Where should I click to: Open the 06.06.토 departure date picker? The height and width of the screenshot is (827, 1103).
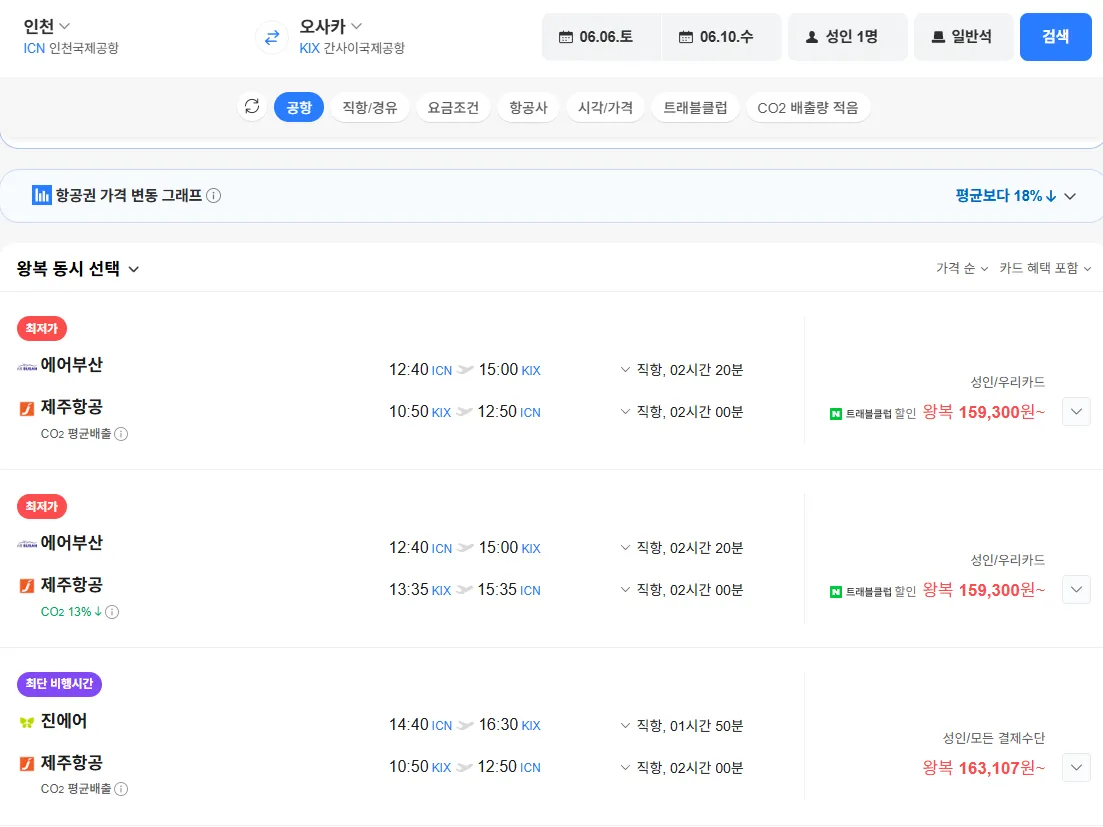click(x=601, y=37)
